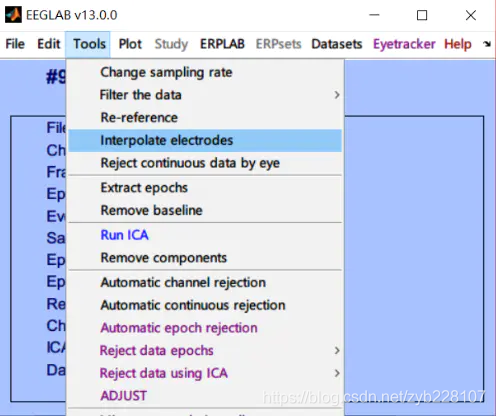Choose Reject continuous data by eye
The image size is (496, 416).
point(205,163)
